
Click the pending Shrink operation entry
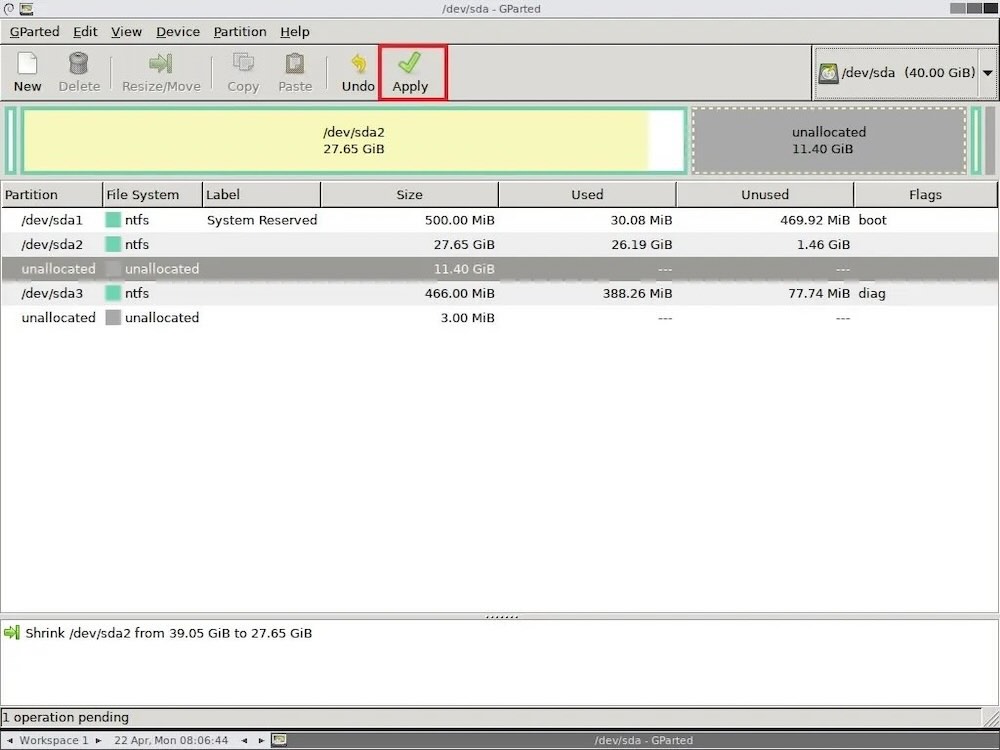tap(168, 633)
